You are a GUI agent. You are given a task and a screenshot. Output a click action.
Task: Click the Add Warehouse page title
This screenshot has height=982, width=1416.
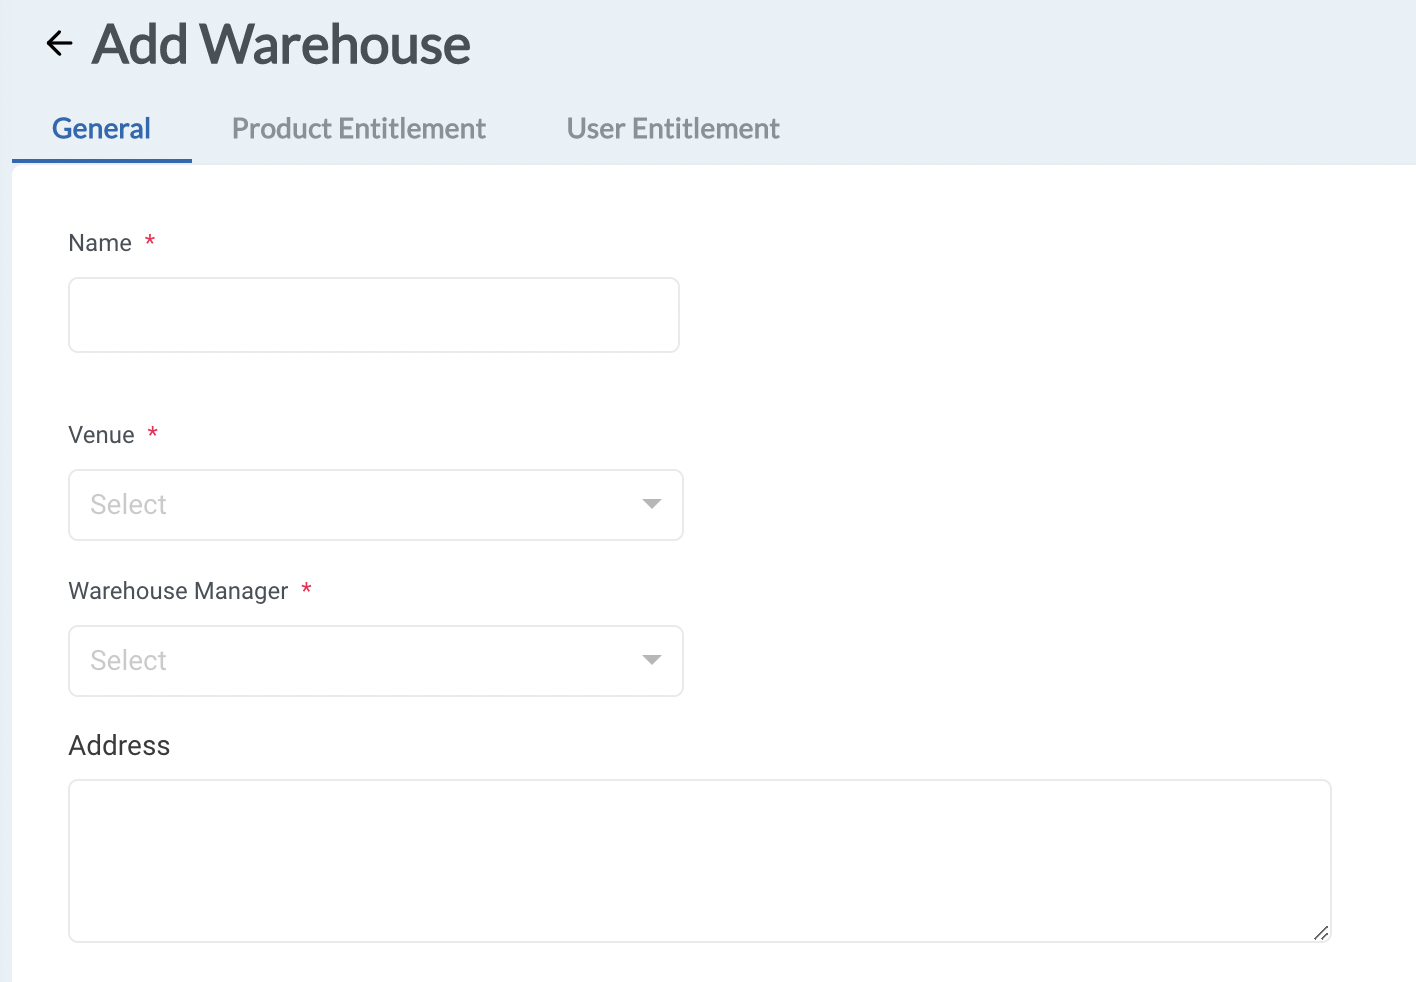pos(281,44)
